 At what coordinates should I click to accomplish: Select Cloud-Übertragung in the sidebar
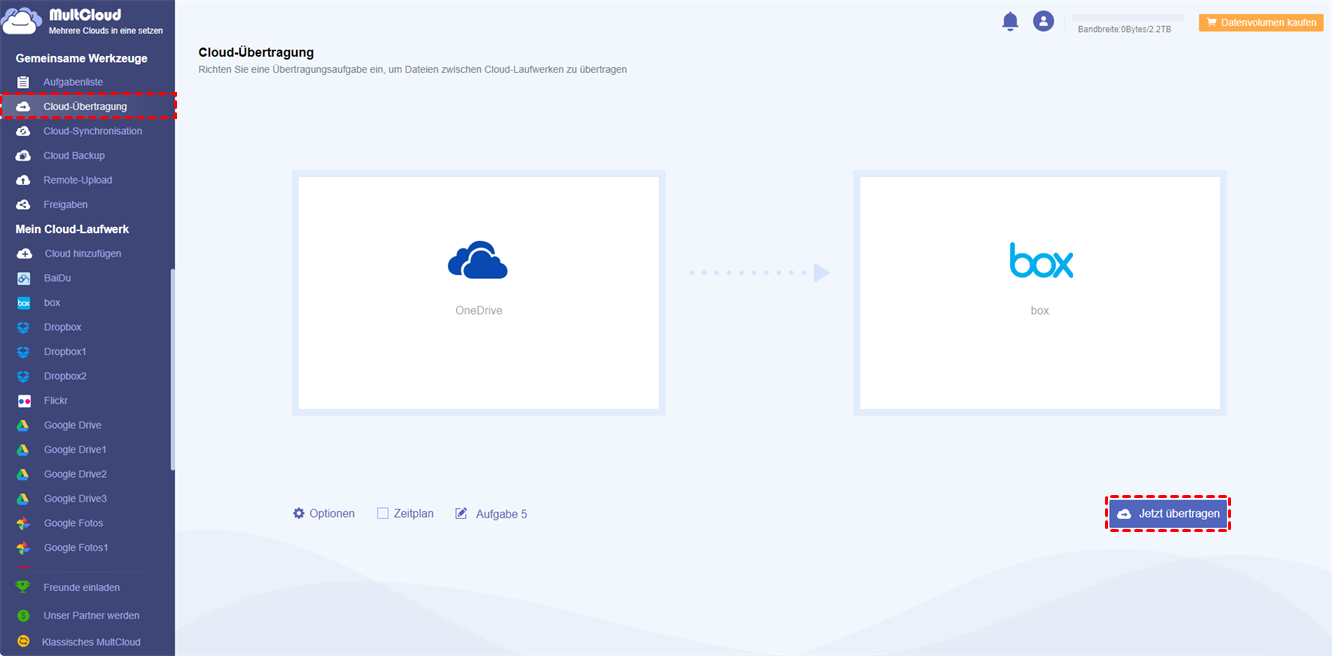click(x=87, y=106)
